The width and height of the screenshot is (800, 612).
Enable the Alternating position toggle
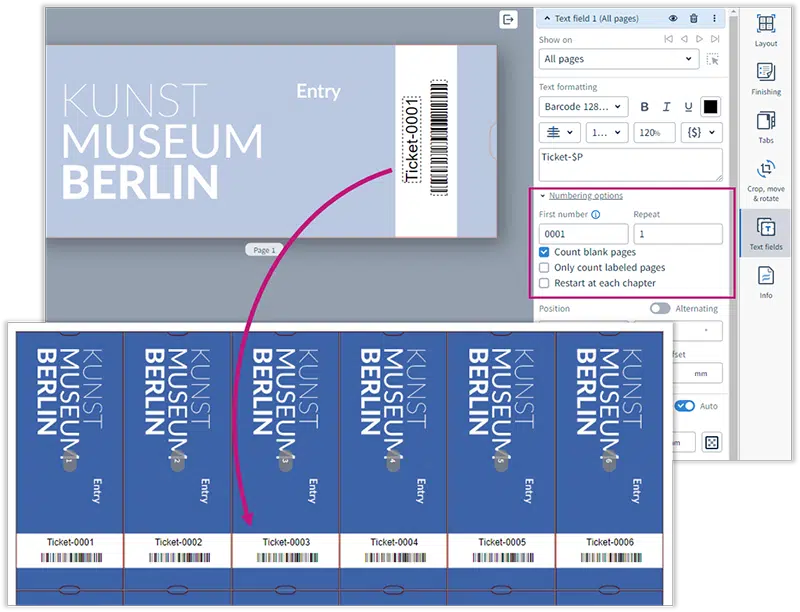click(x=660, y=309)
